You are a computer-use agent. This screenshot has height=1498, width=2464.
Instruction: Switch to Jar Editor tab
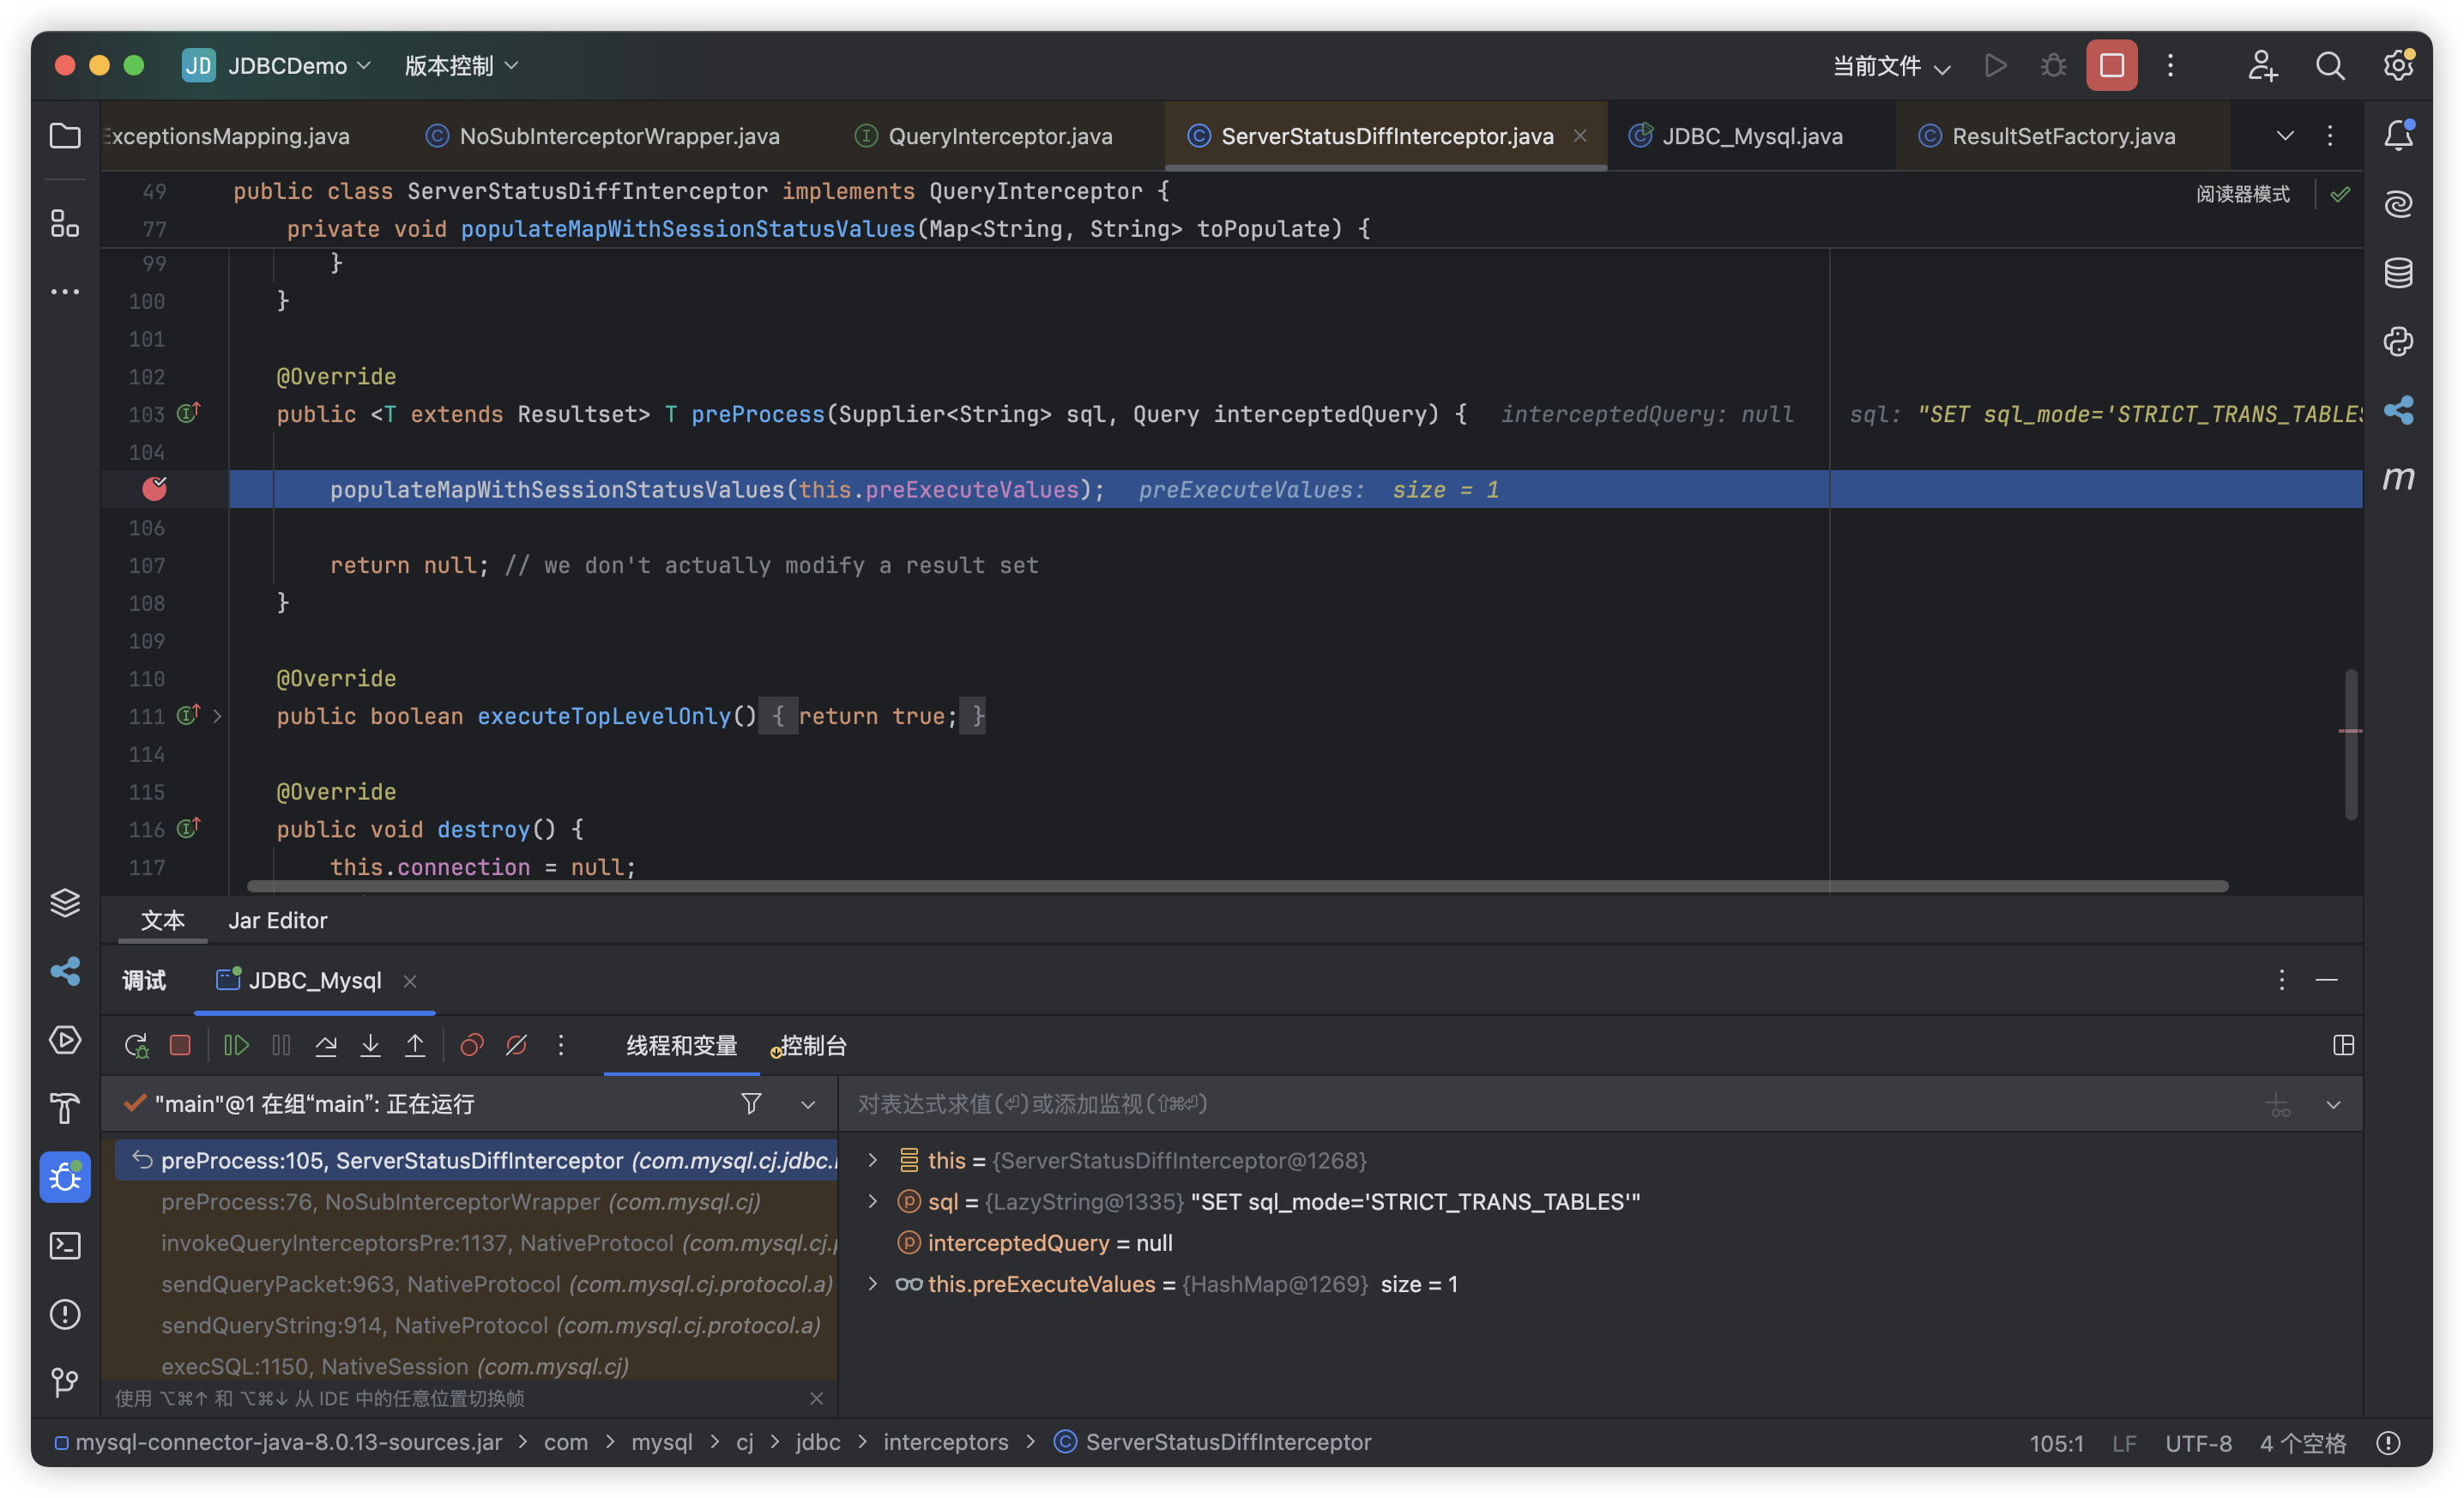pos(278,920)
